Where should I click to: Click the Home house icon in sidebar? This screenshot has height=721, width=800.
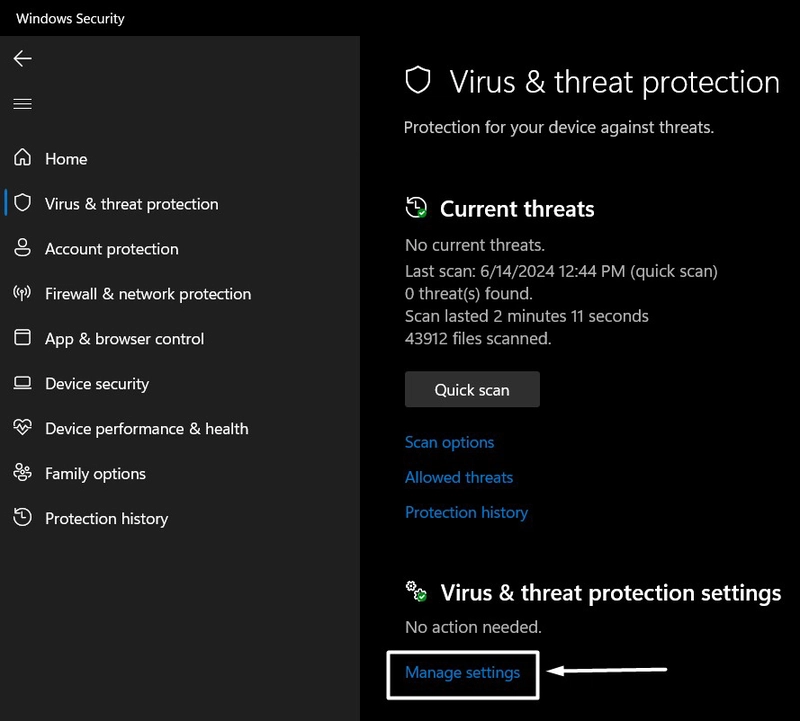22,158
